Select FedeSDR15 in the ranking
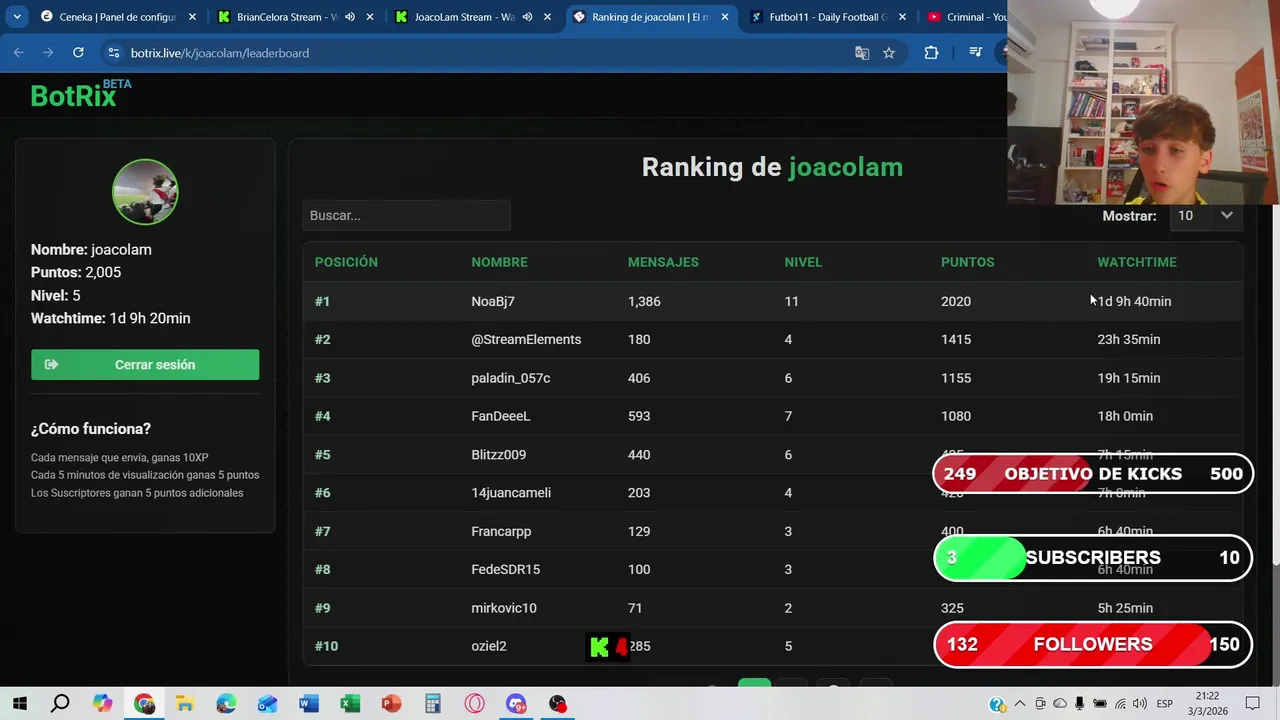The width and height of the screenshot is (1280, 720). pos(506,569)
